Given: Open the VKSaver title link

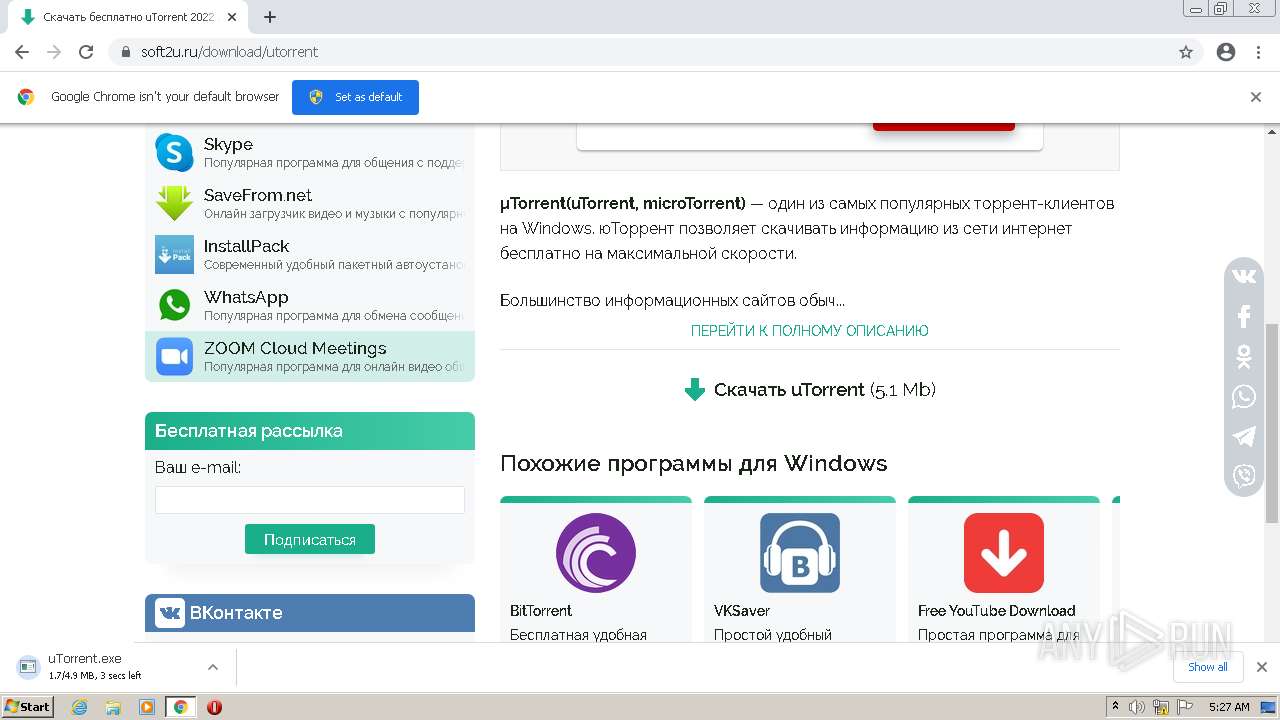Looking at the screenshot, I should pyautogui.click(x=742, y=611).
